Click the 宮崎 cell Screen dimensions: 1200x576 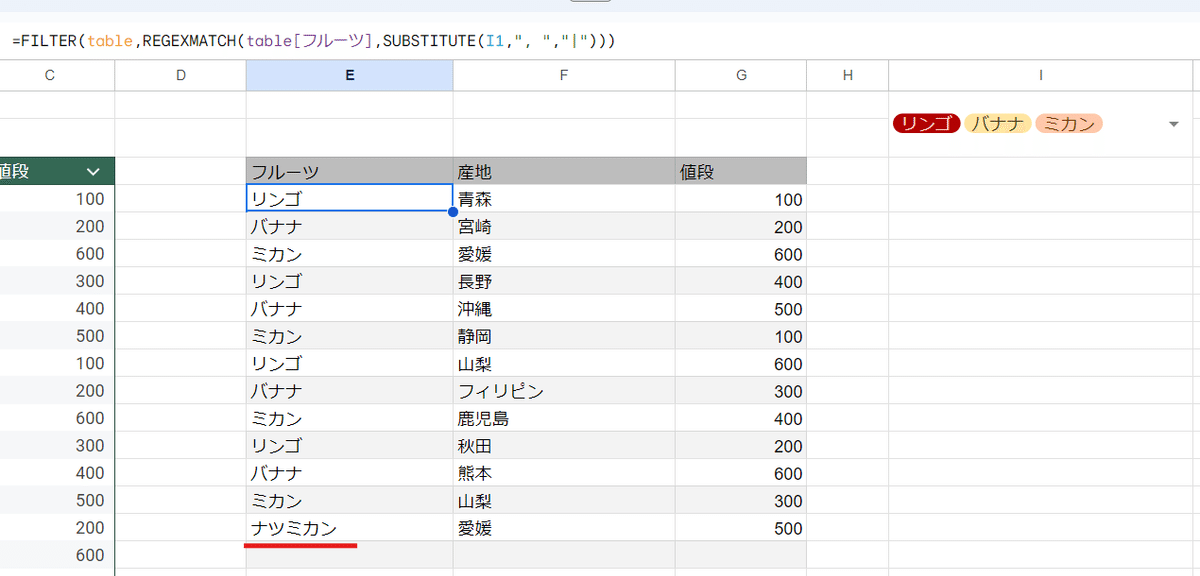564,226
